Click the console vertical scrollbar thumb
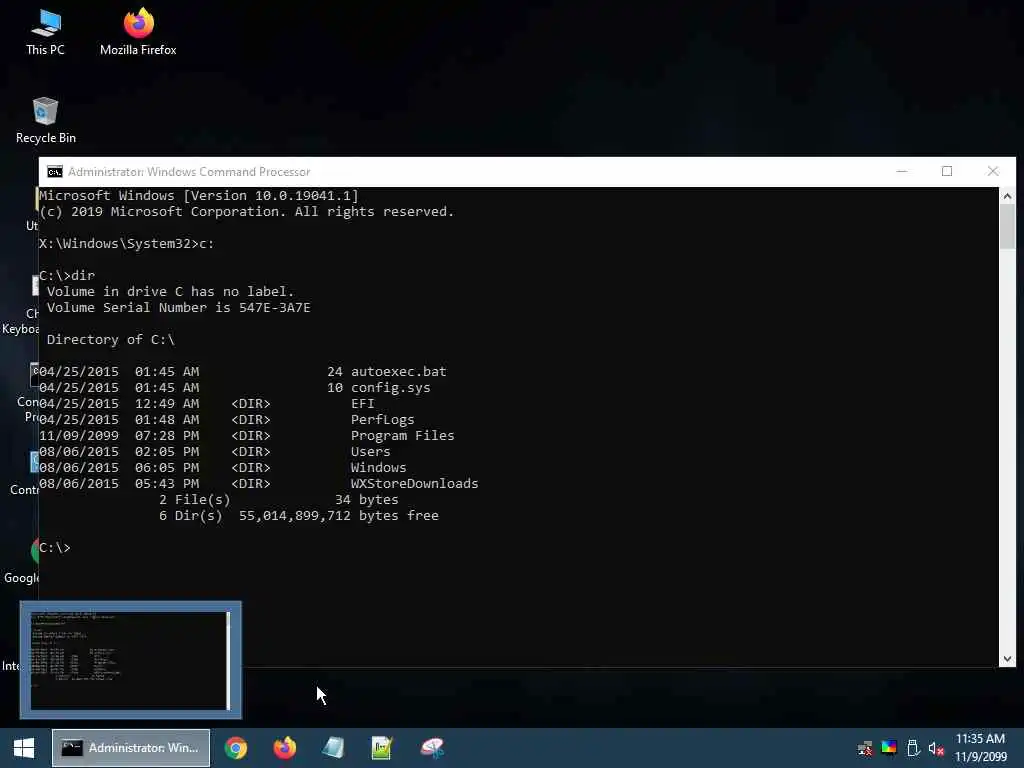Viewport: 1024px width, 768px height. 1007,226
